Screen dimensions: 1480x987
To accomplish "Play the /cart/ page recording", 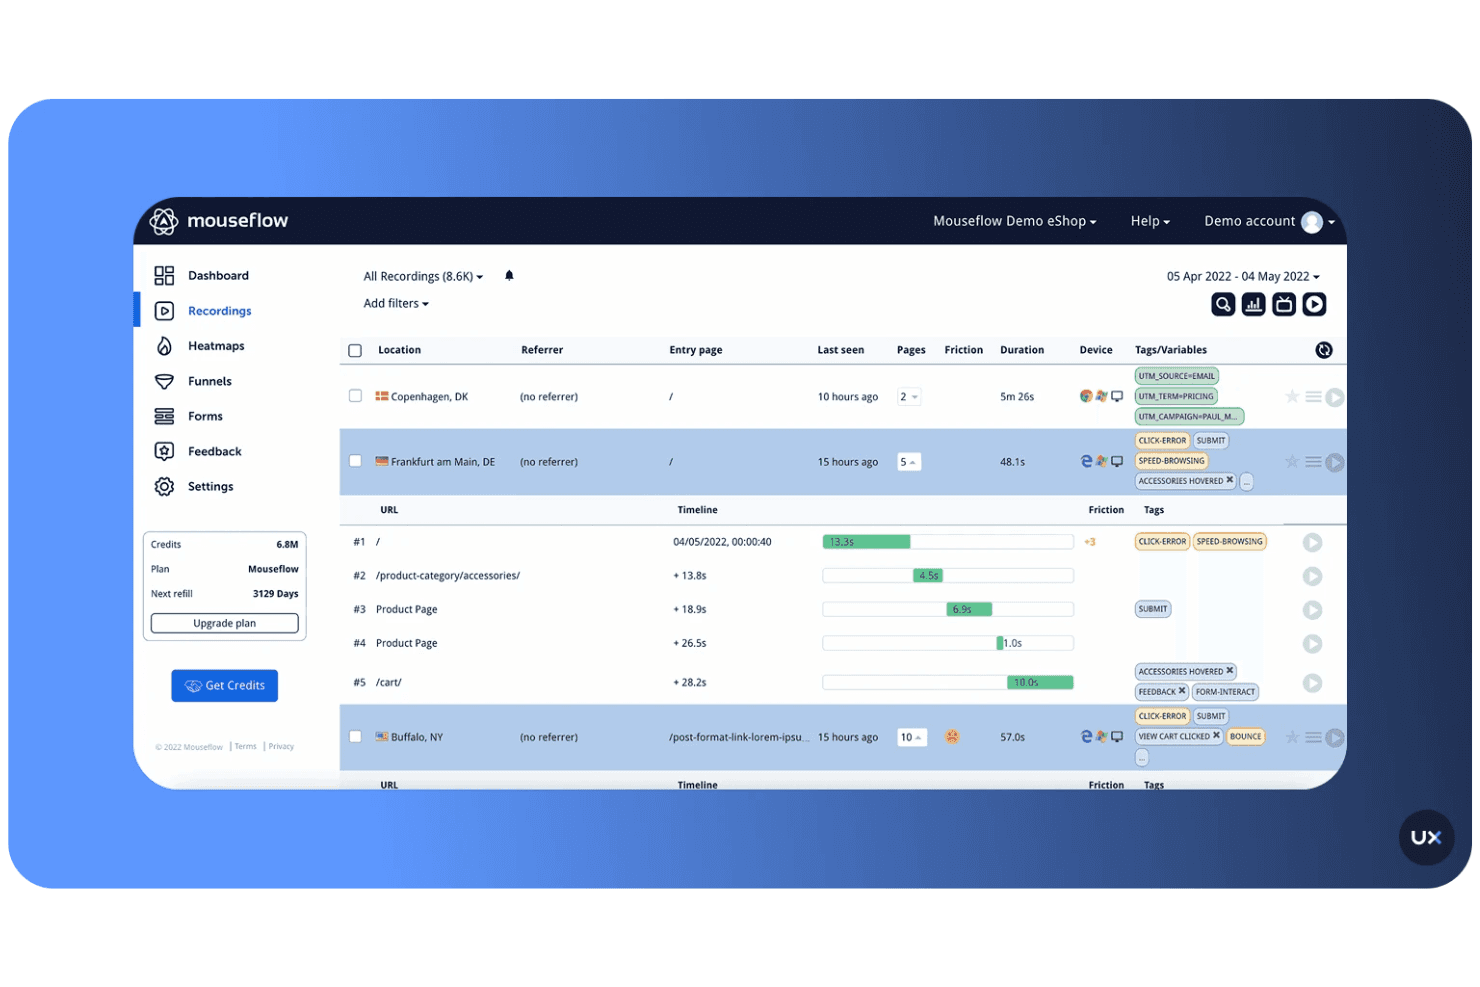I will coord(1313,683).
